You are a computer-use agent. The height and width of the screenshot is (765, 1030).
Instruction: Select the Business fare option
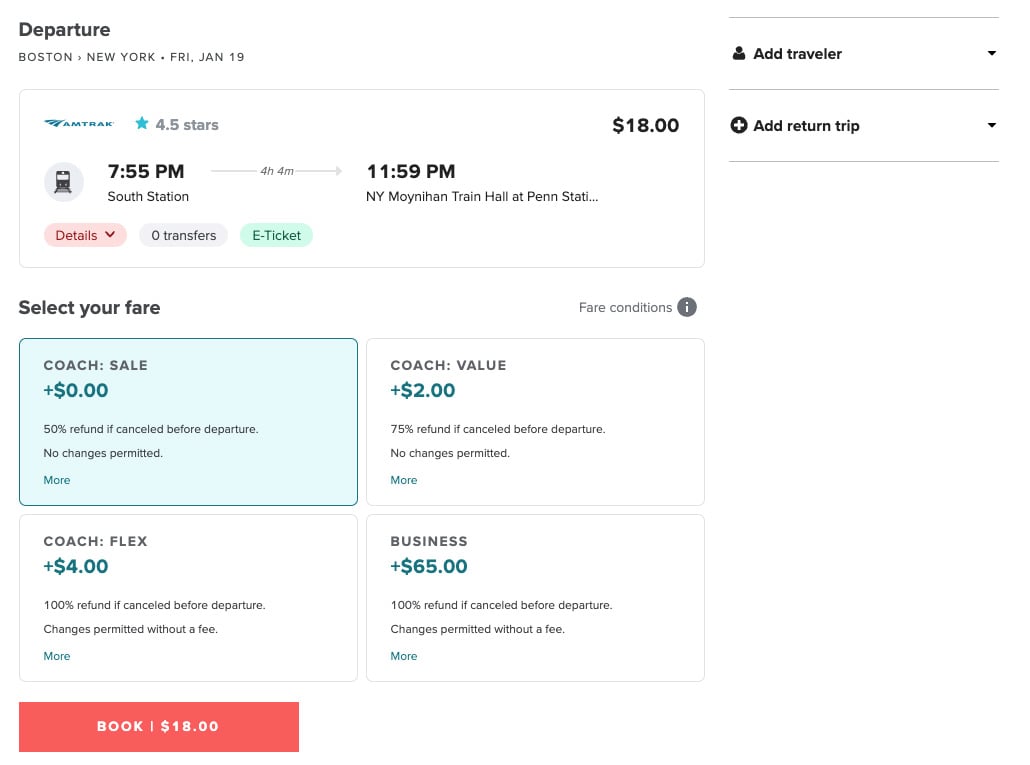click(x=535, y=597)
